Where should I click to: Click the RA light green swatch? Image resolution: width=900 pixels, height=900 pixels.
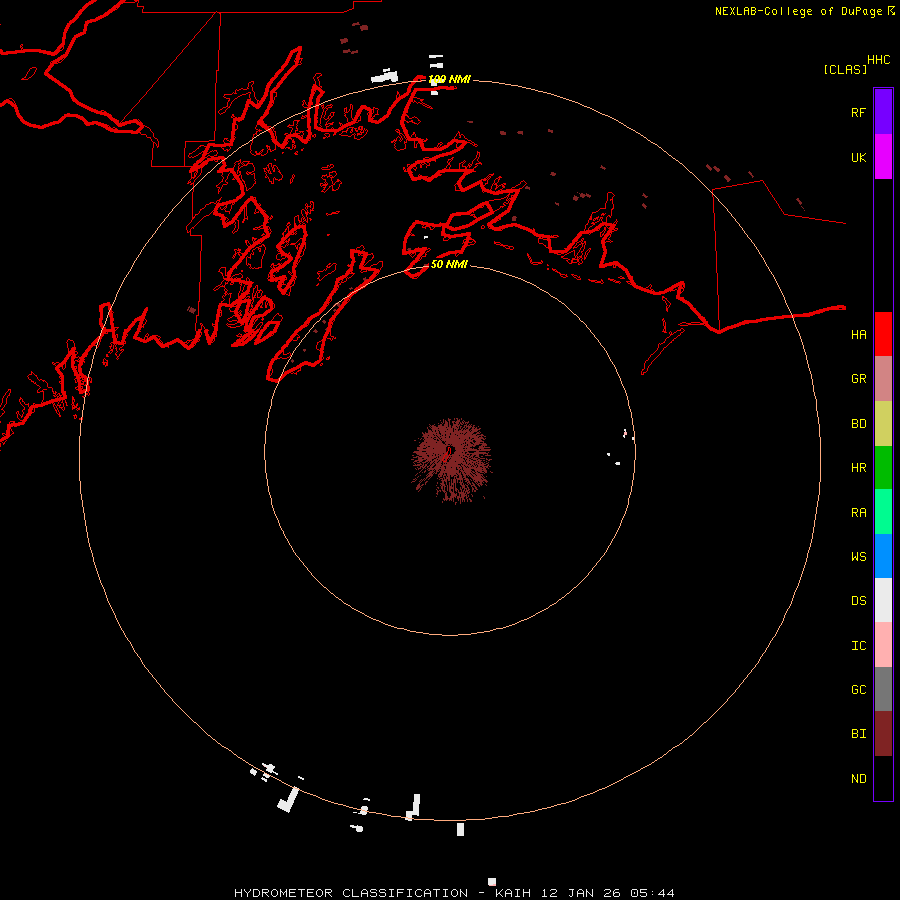883,512
